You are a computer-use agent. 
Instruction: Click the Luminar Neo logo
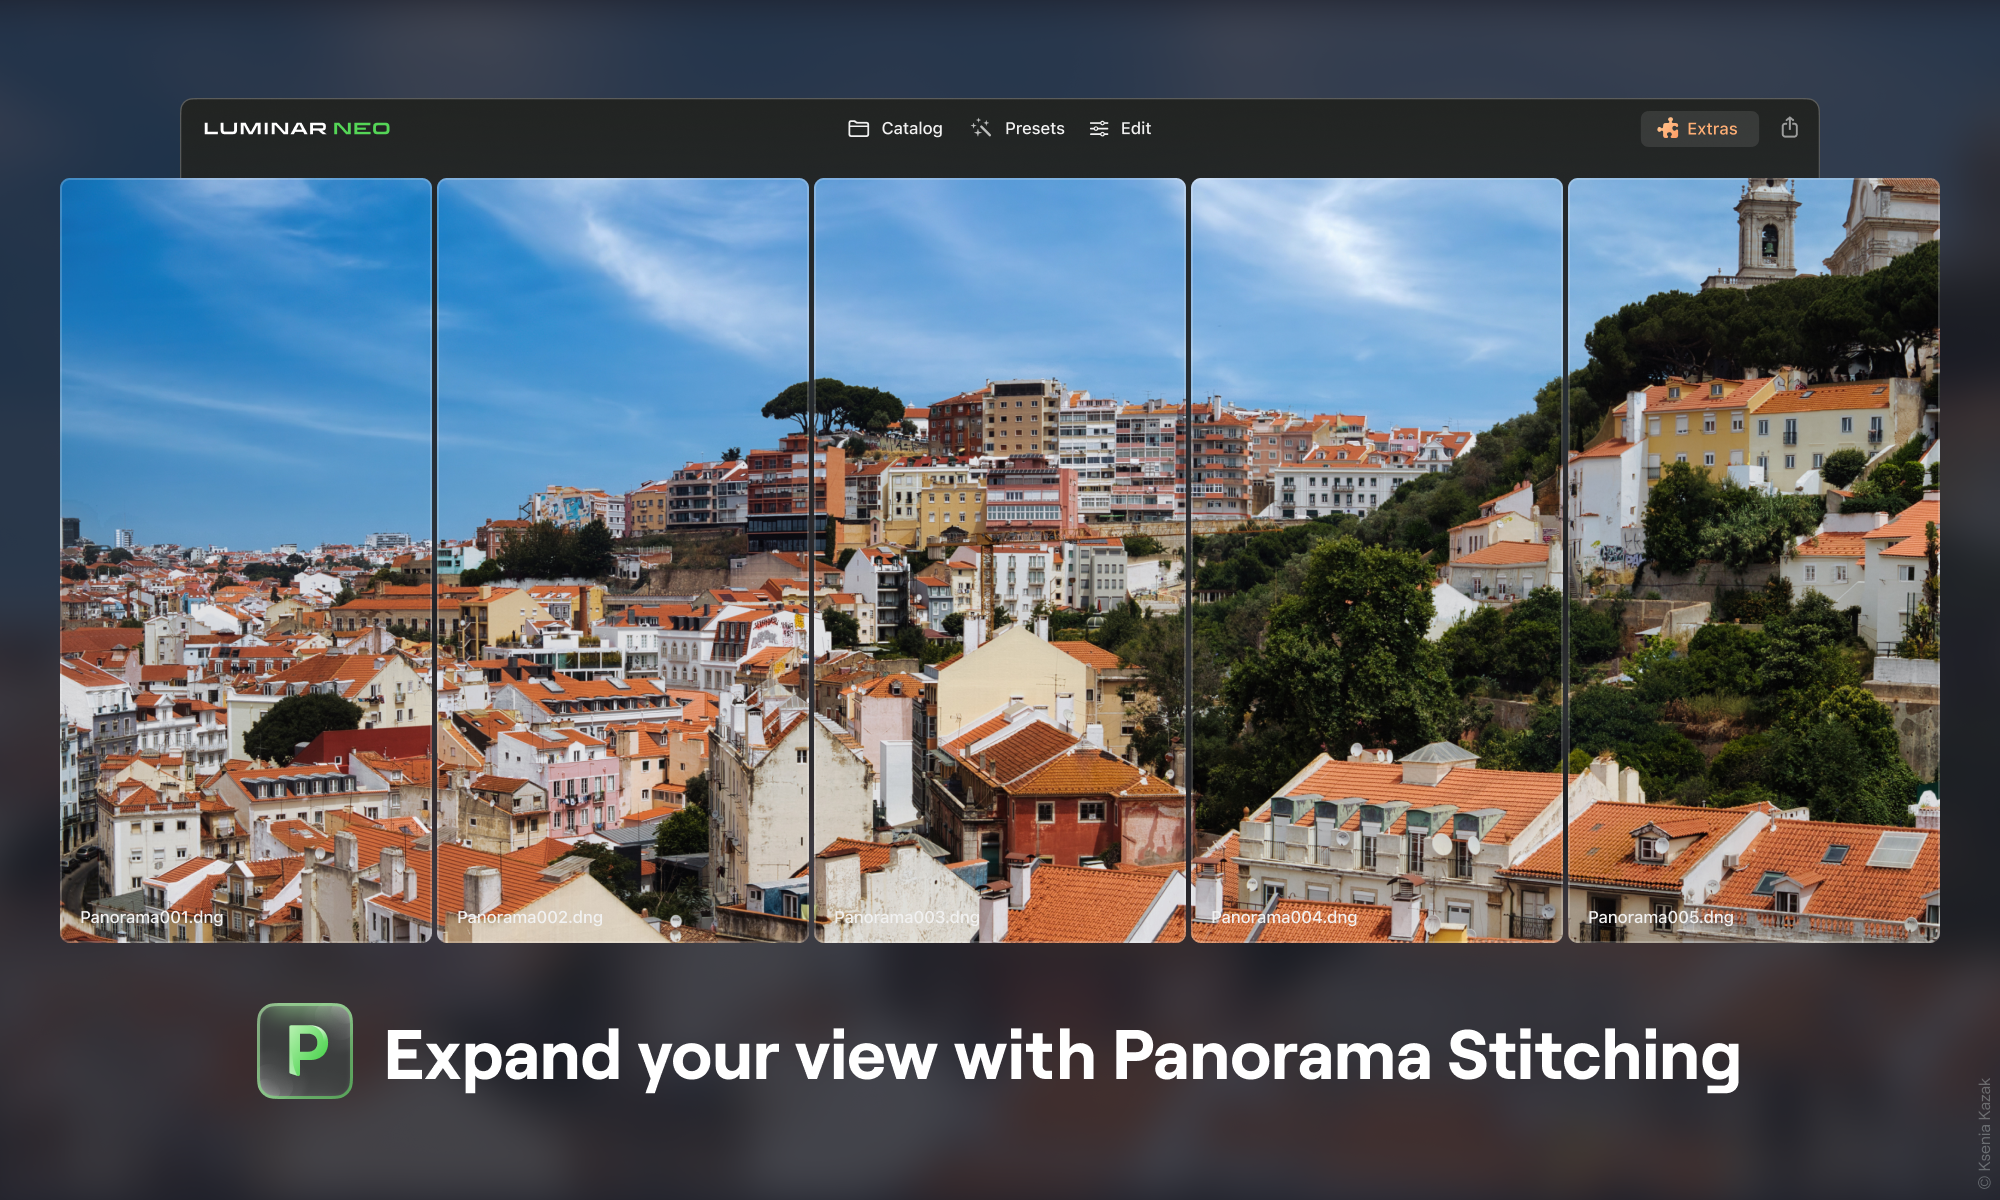click(297, 129)
